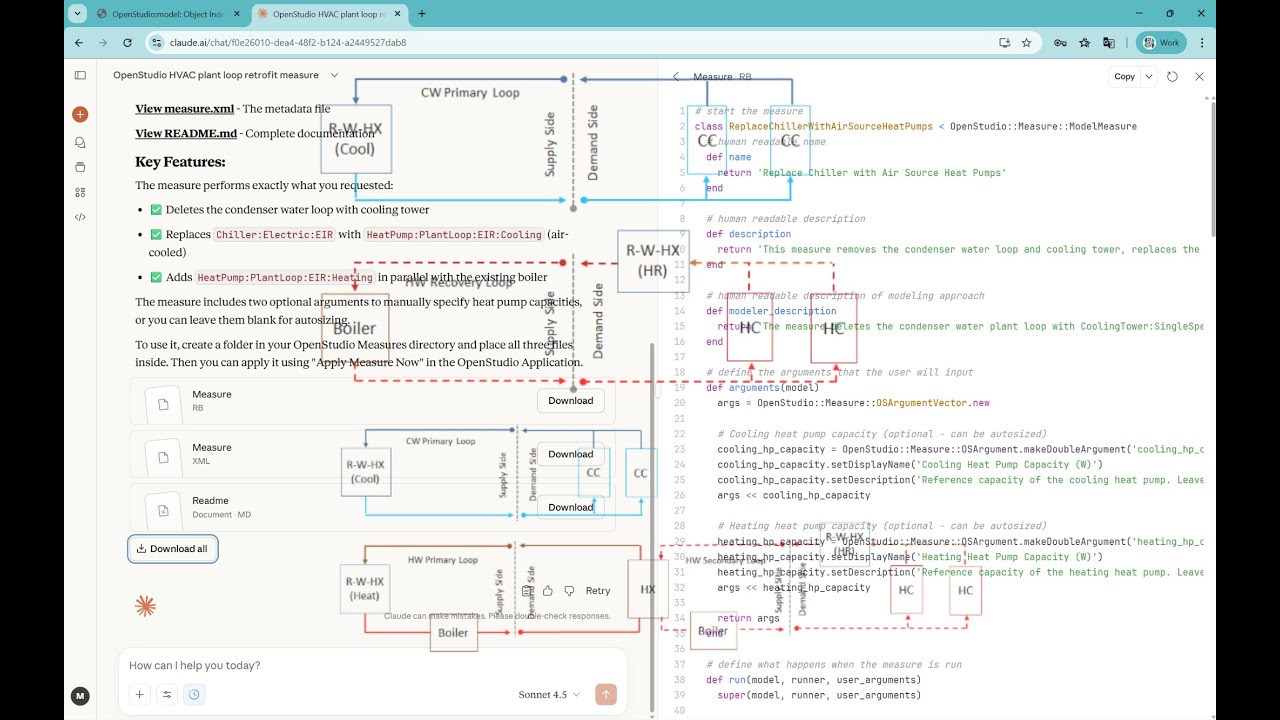Open Artifacts in the Claude sidebar
The image size is (1280, 720).
coord(80,192)
